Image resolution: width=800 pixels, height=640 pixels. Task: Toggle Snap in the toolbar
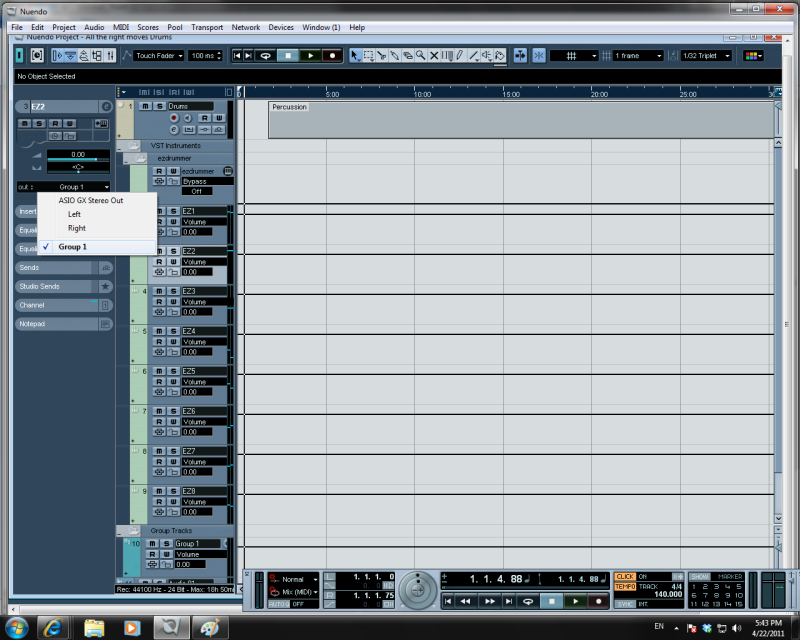point(539,56)
